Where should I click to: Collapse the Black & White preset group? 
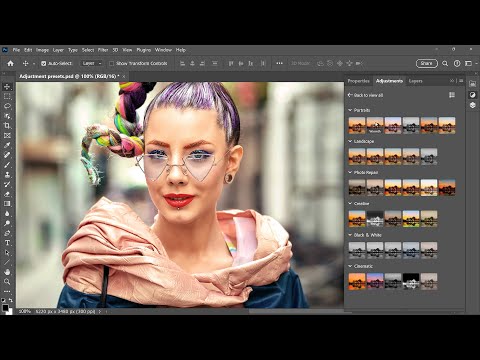(x=350, y=235)
